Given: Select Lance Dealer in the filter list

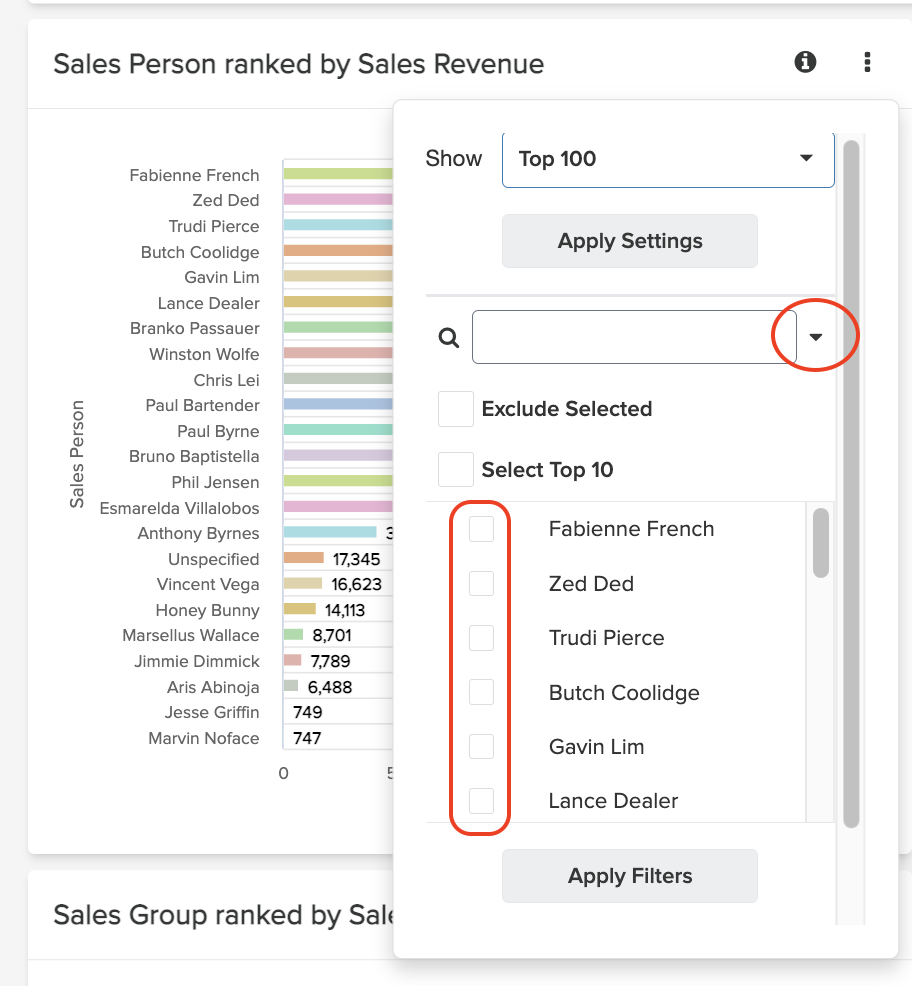Looking at the screenshot, I should [613, 800].
